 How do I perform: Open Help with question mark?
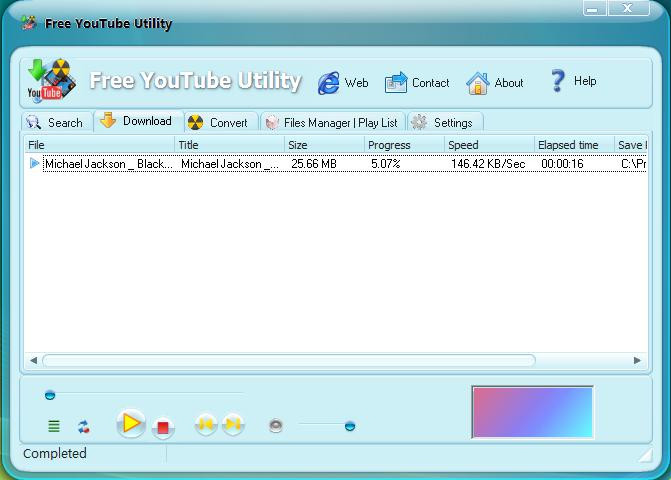[573, 81]
